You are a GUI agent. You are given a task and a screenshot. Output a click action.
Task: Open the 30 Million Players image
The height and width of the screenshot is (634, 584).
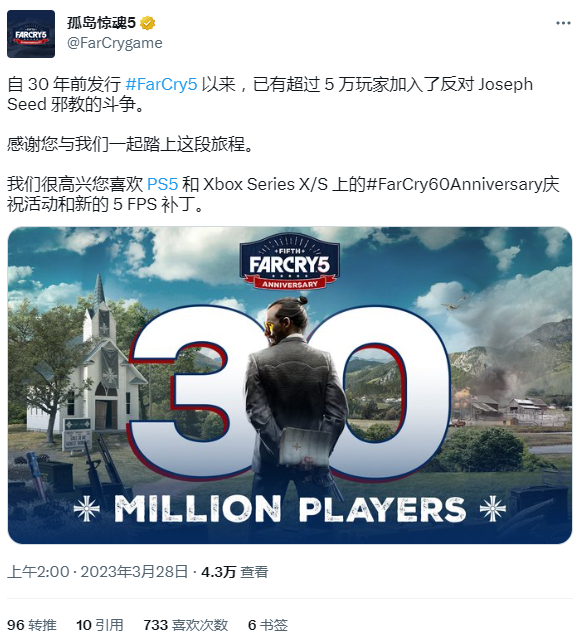[290, 385]
